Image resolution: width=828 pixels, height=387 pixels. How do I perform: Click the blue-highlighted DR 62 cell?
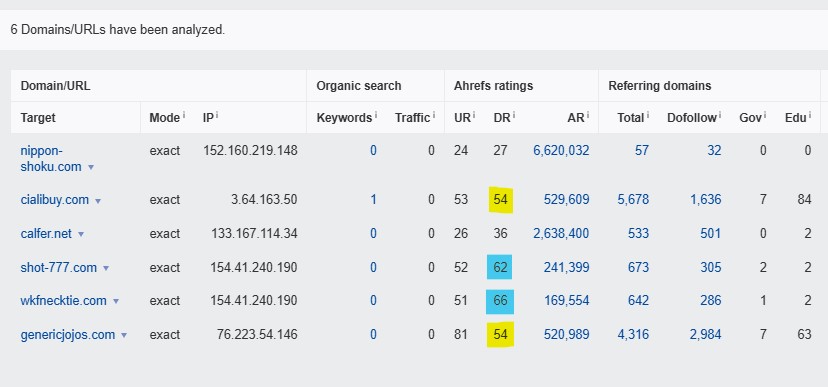(500, 267)
